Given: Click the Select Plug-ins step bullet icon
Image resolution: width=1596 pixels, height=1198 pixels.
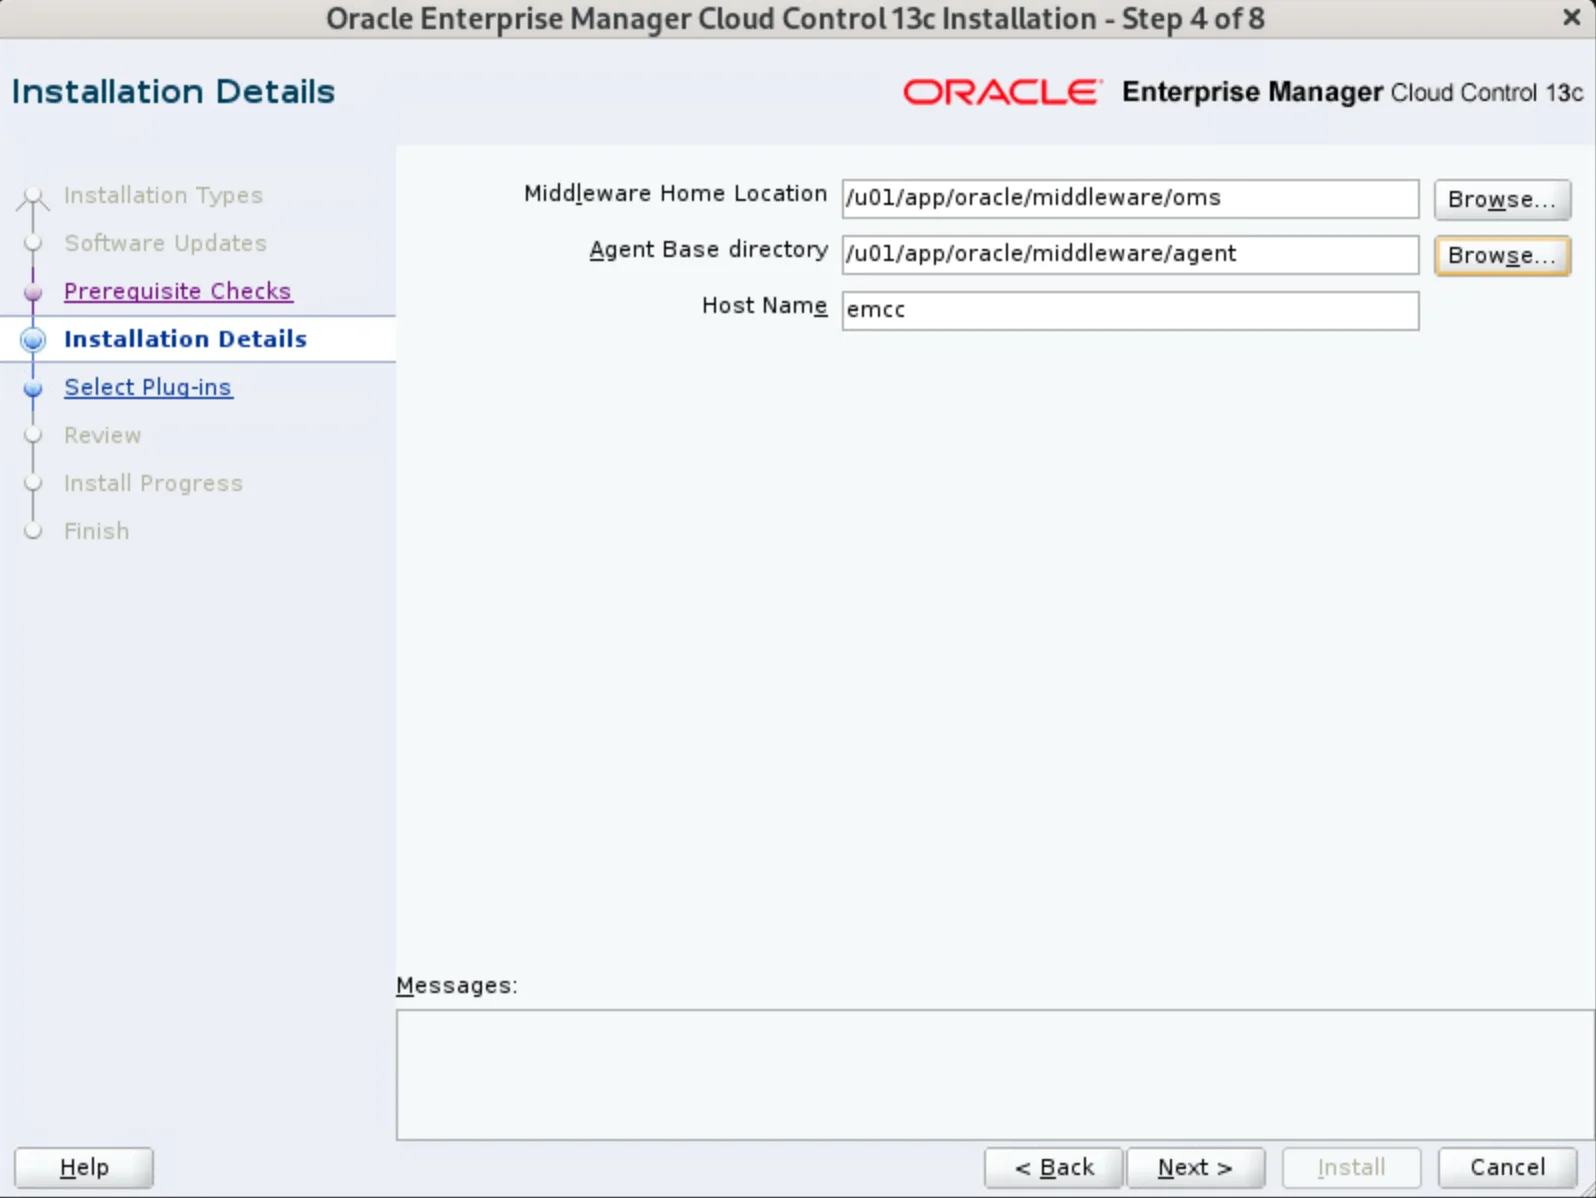Looking at the screenshot, I should point(33,388).
